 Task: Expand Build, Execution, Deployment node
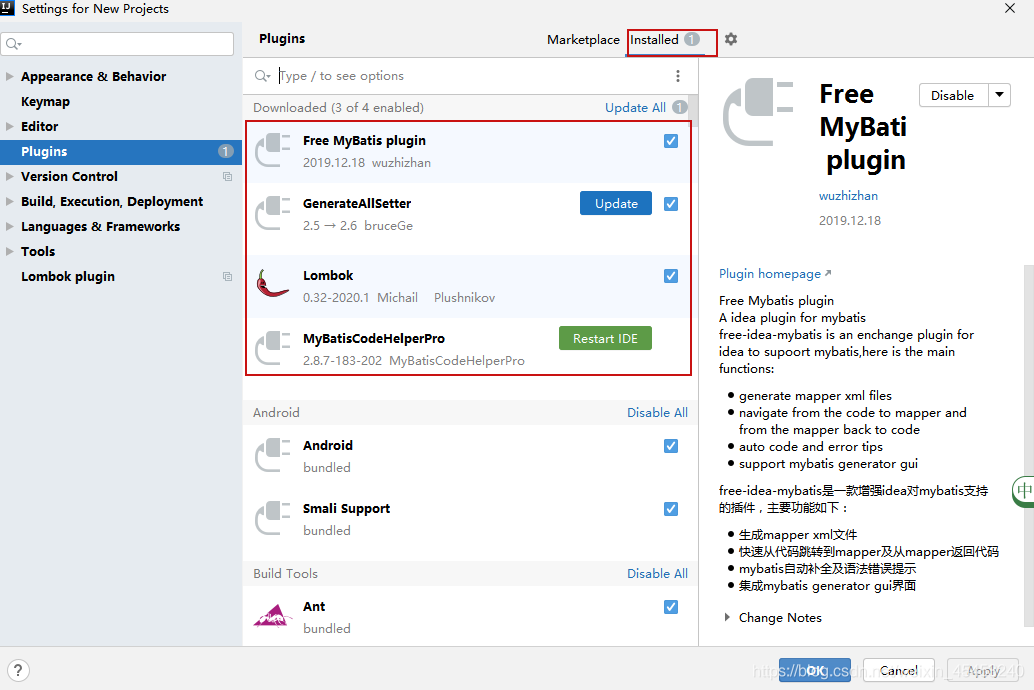9,201
